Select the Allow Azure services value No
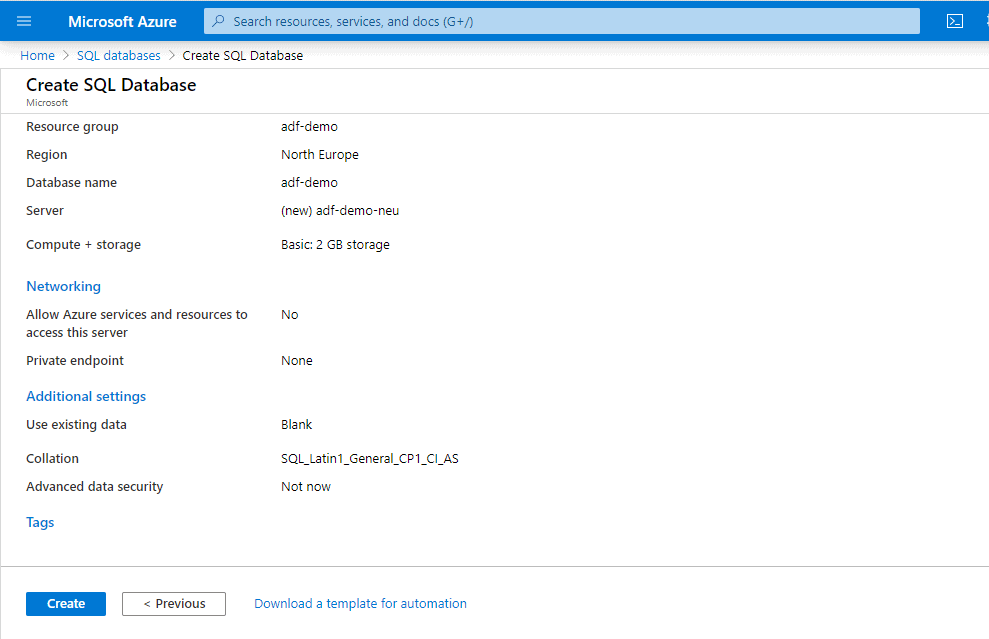Screen dimensions: 989x639 pos(290,315)
